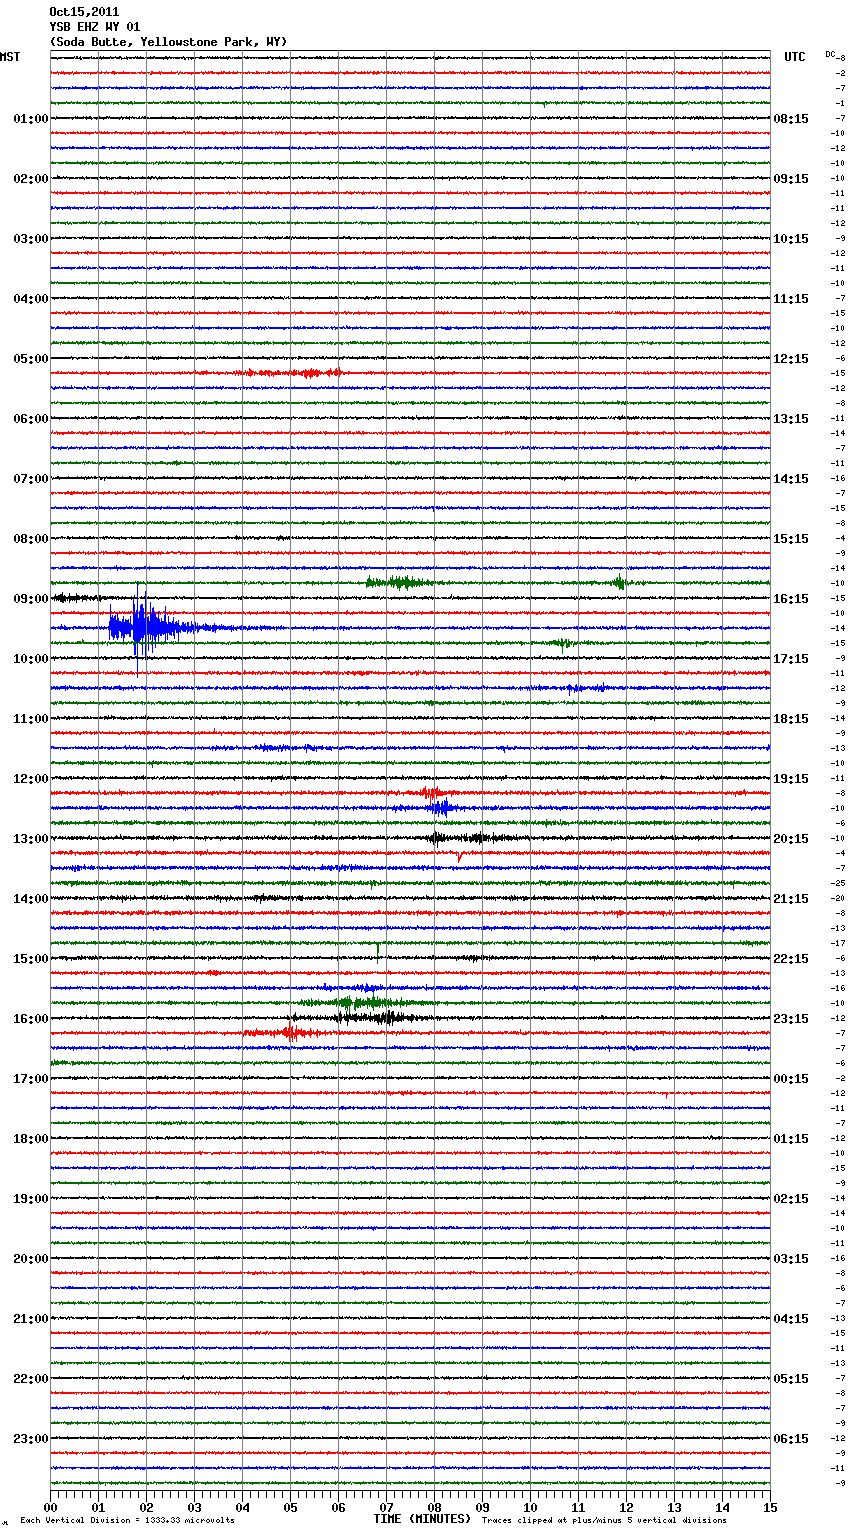
Task: Click the MST timezone header
Action: coord(10,57)
